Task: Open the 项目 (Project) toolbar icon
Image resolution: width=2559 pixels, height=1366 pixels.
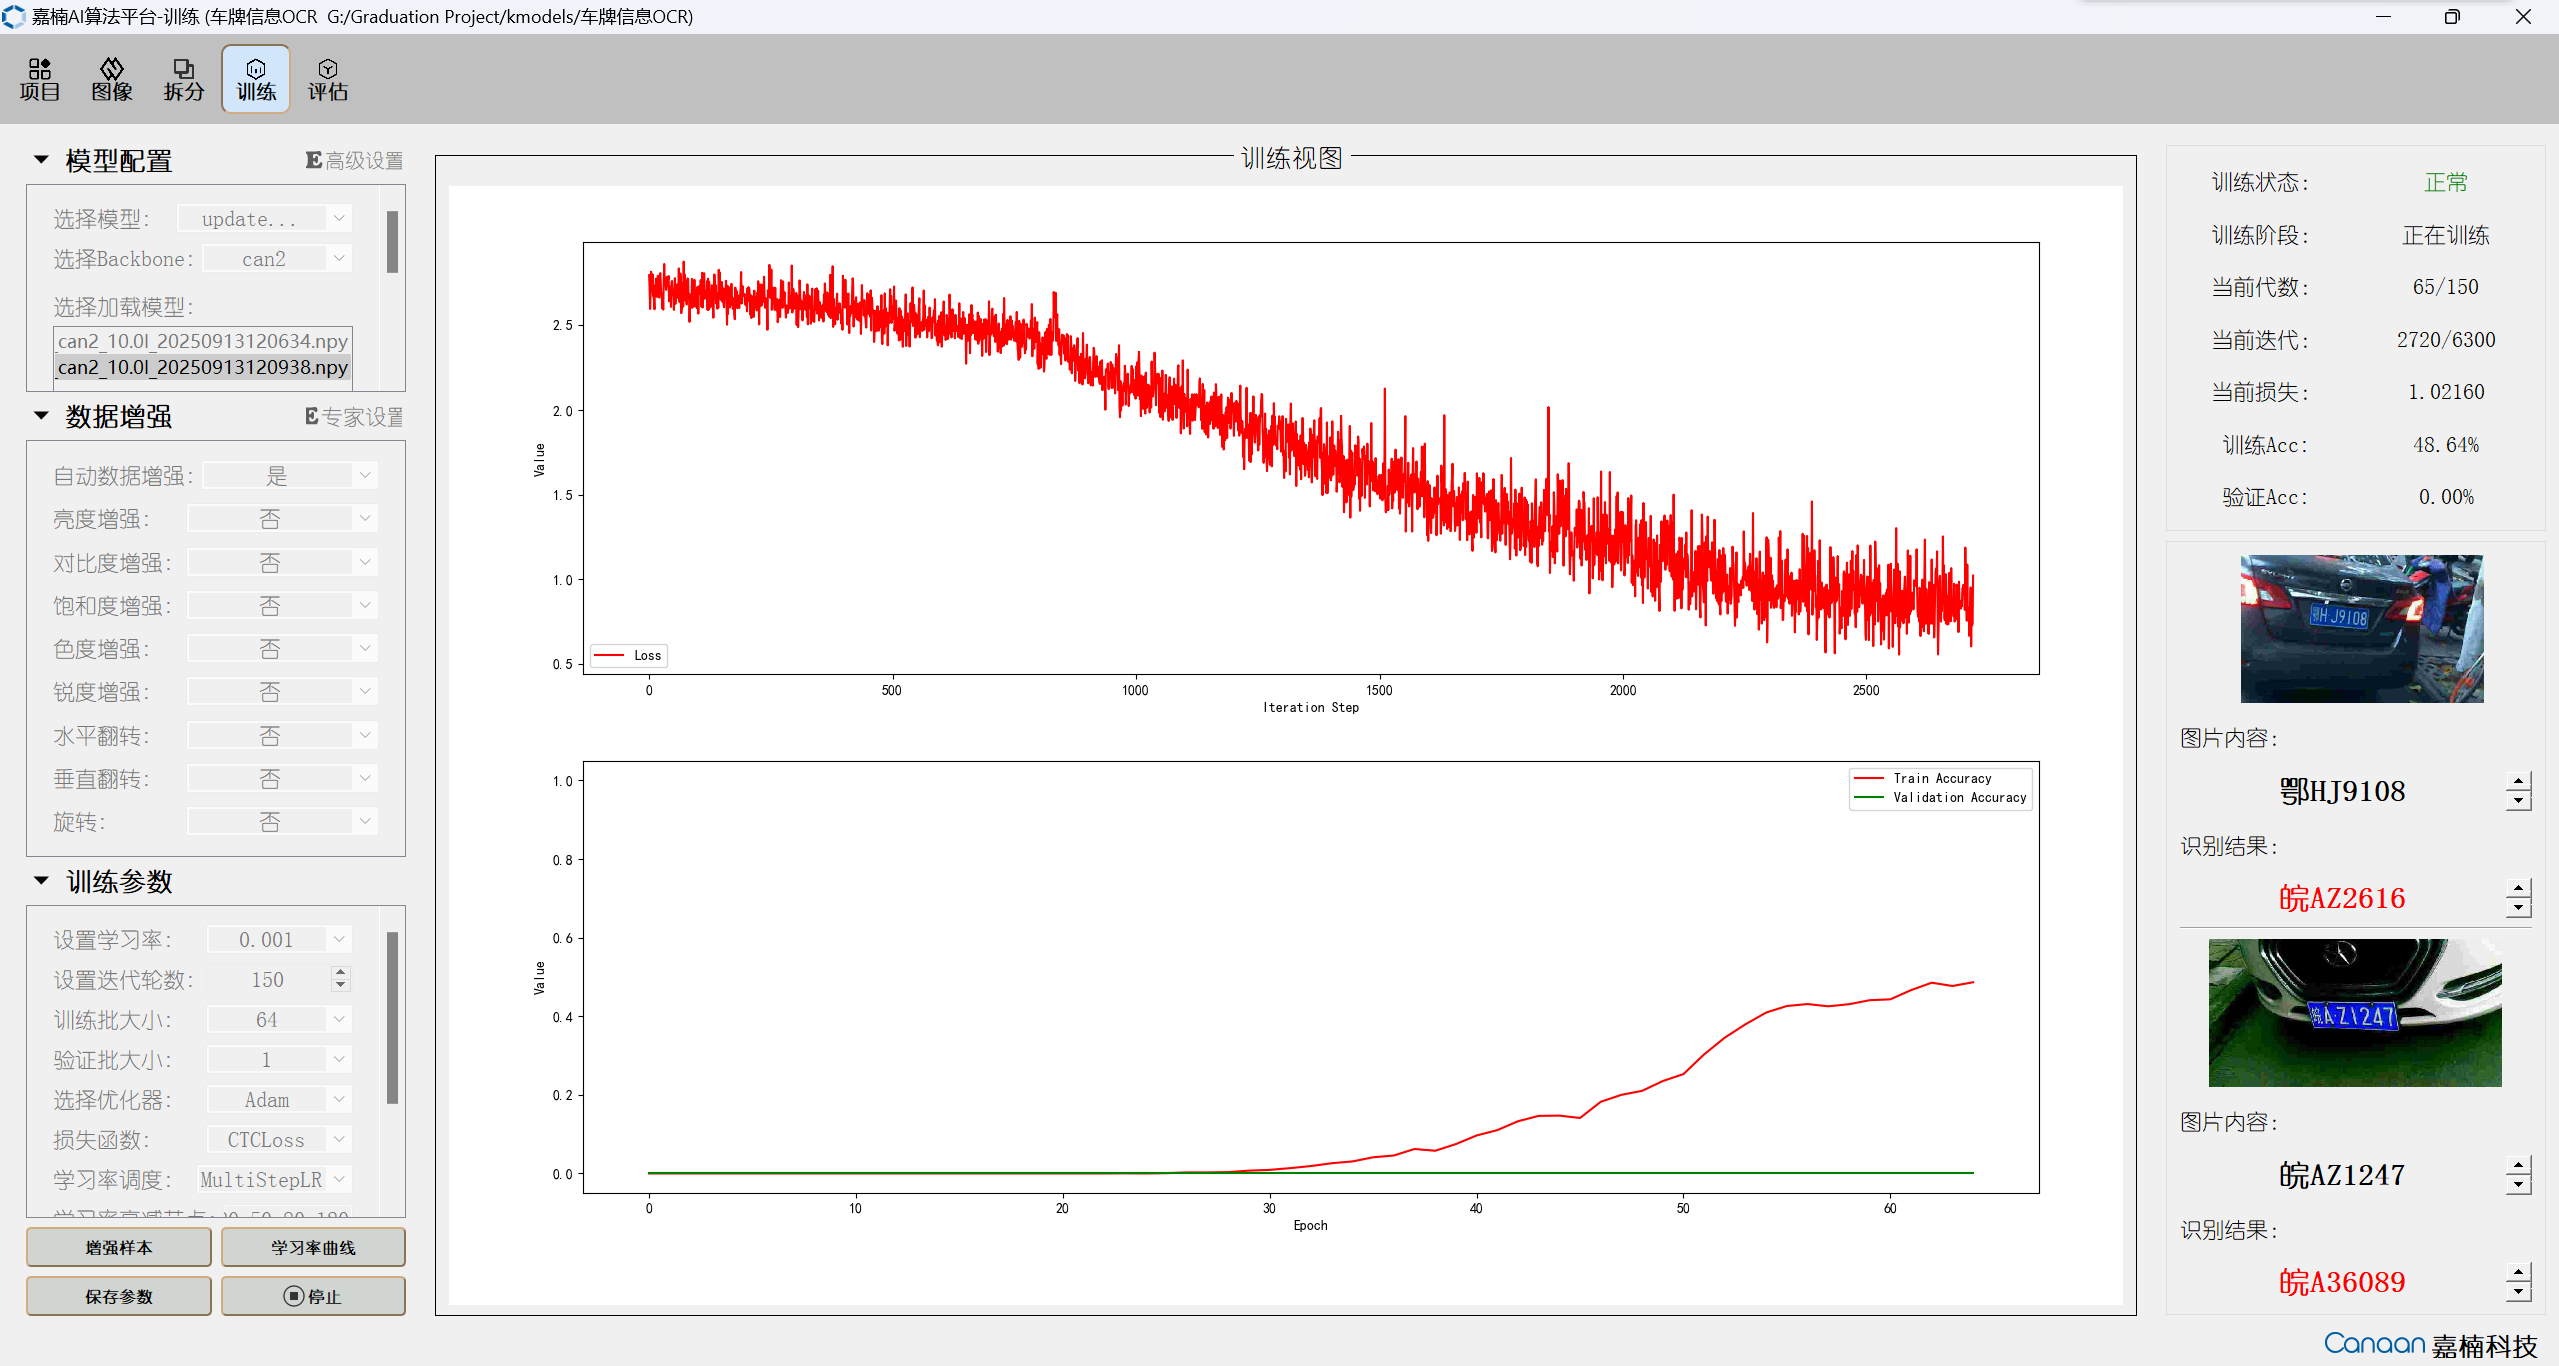Action: coord(40,79)
